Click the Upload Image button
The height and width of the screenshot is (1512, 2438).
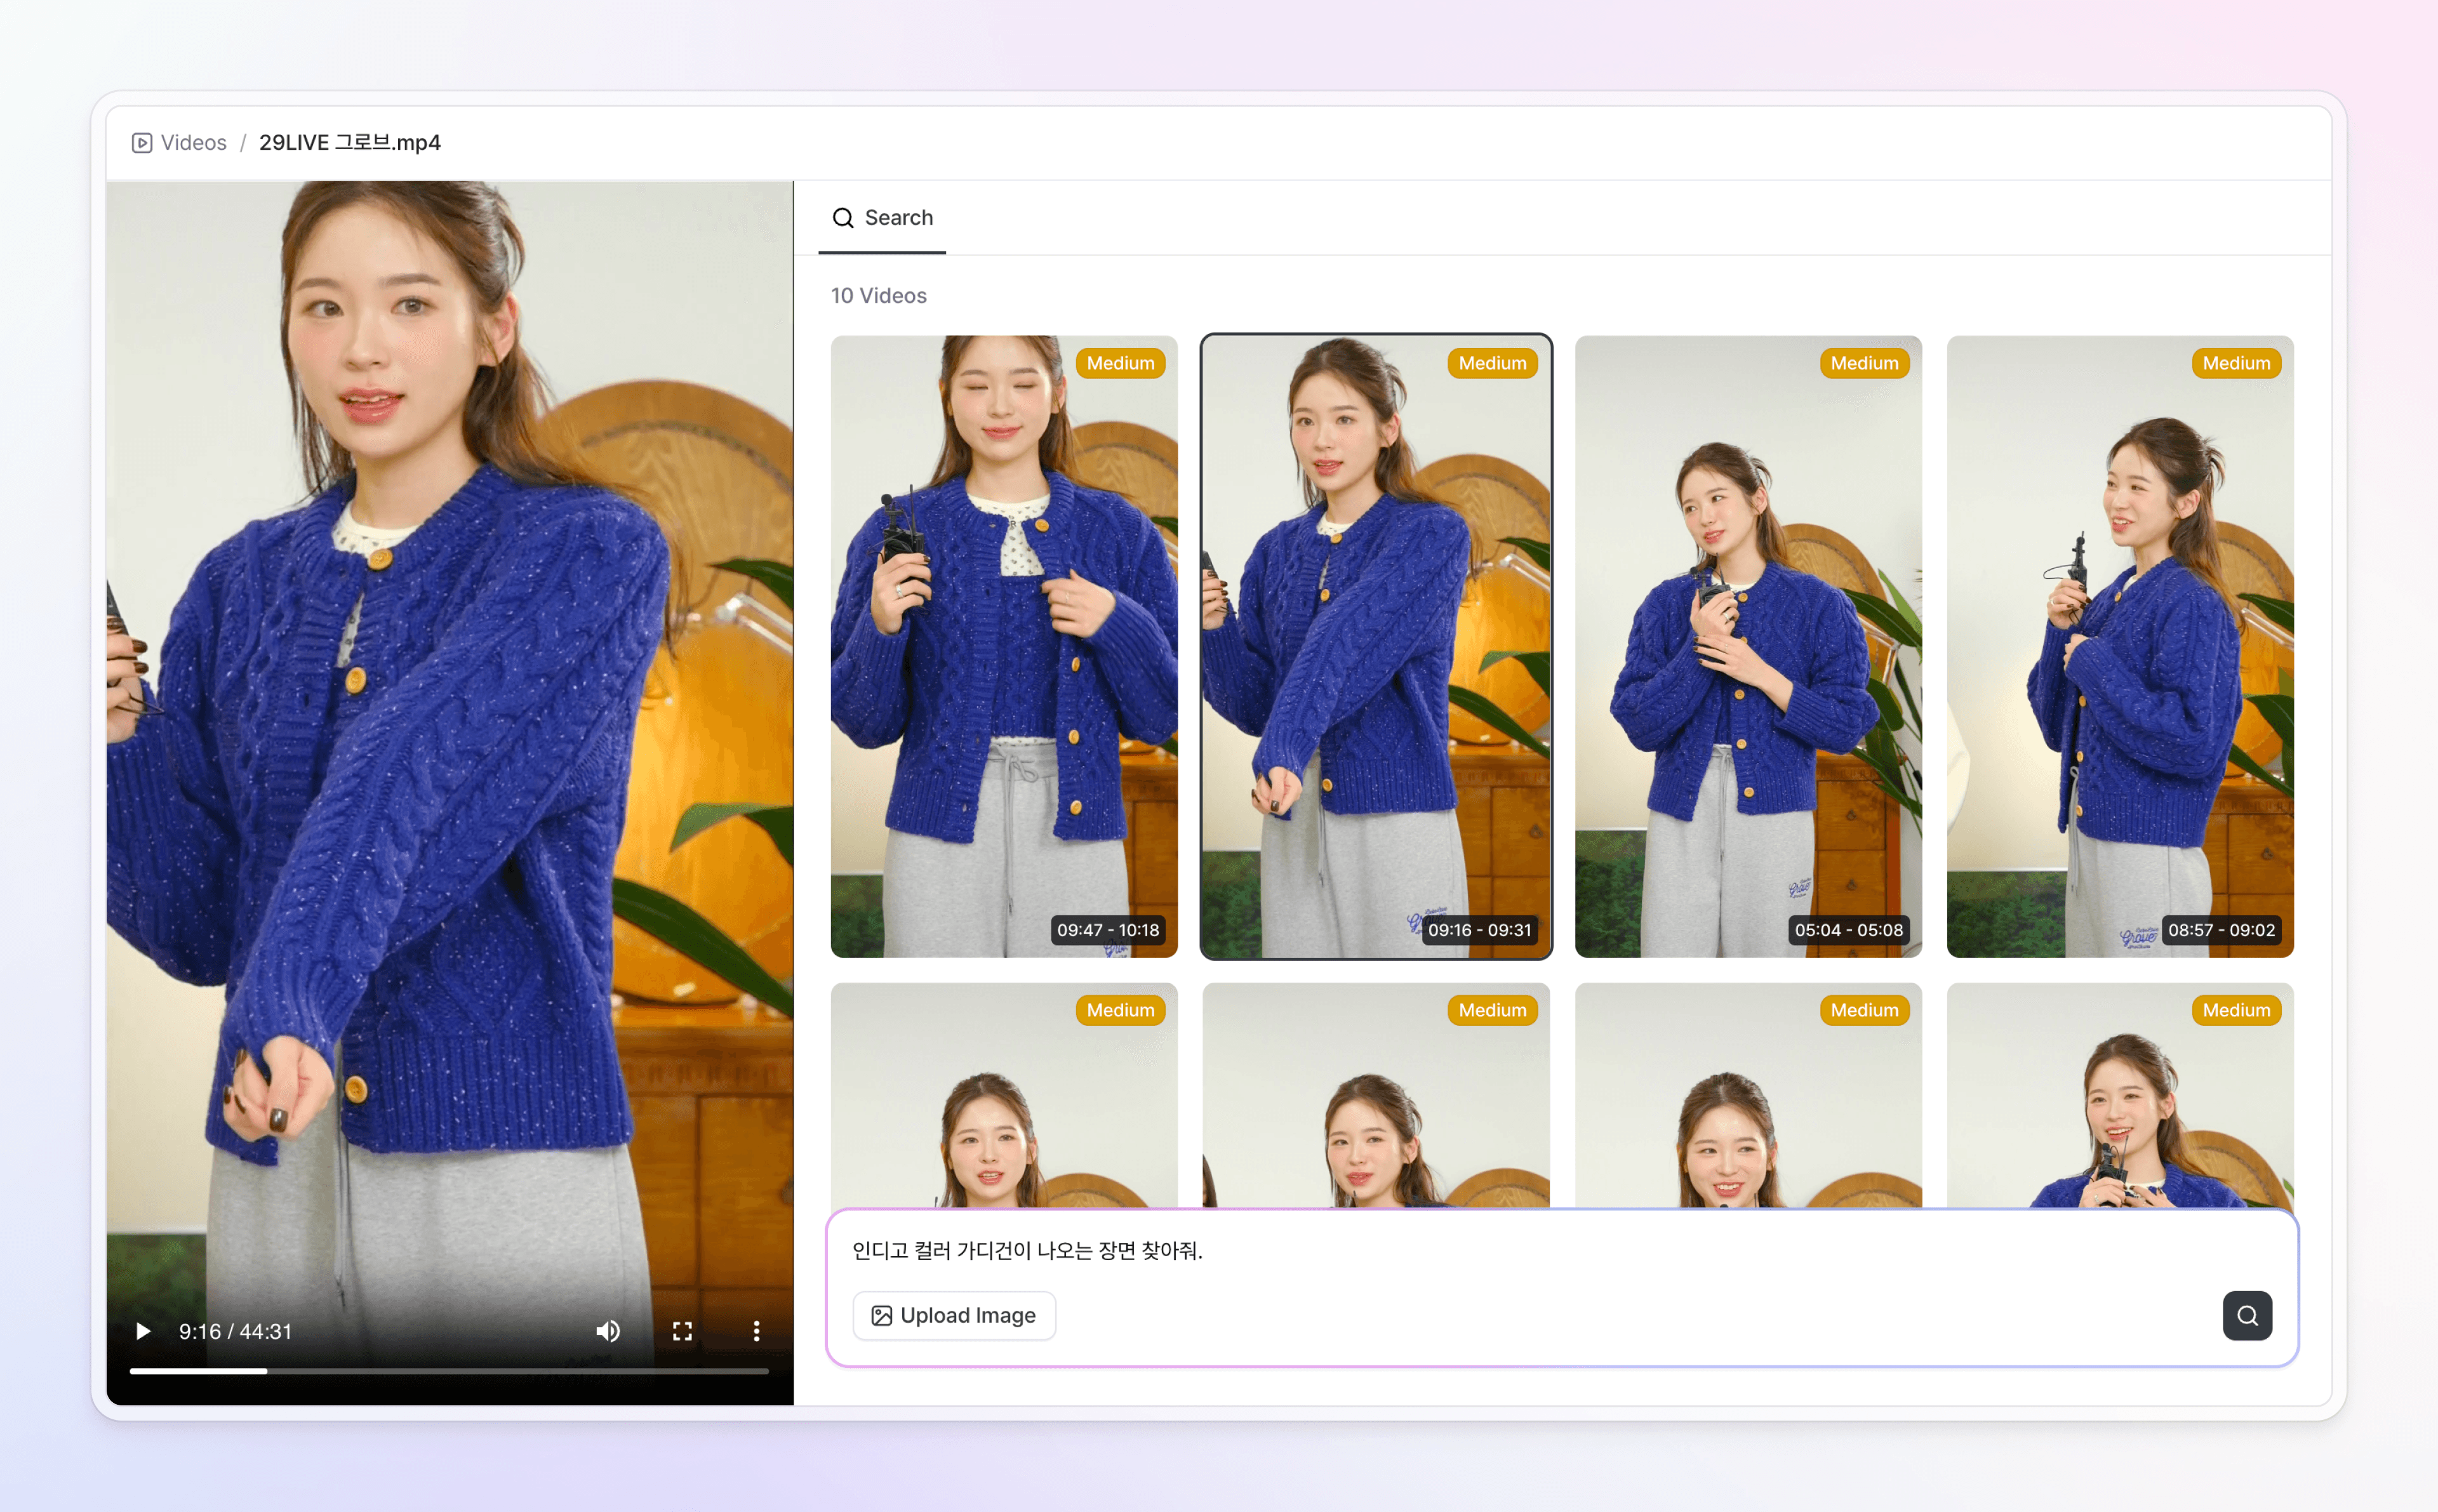[953, 1315]
